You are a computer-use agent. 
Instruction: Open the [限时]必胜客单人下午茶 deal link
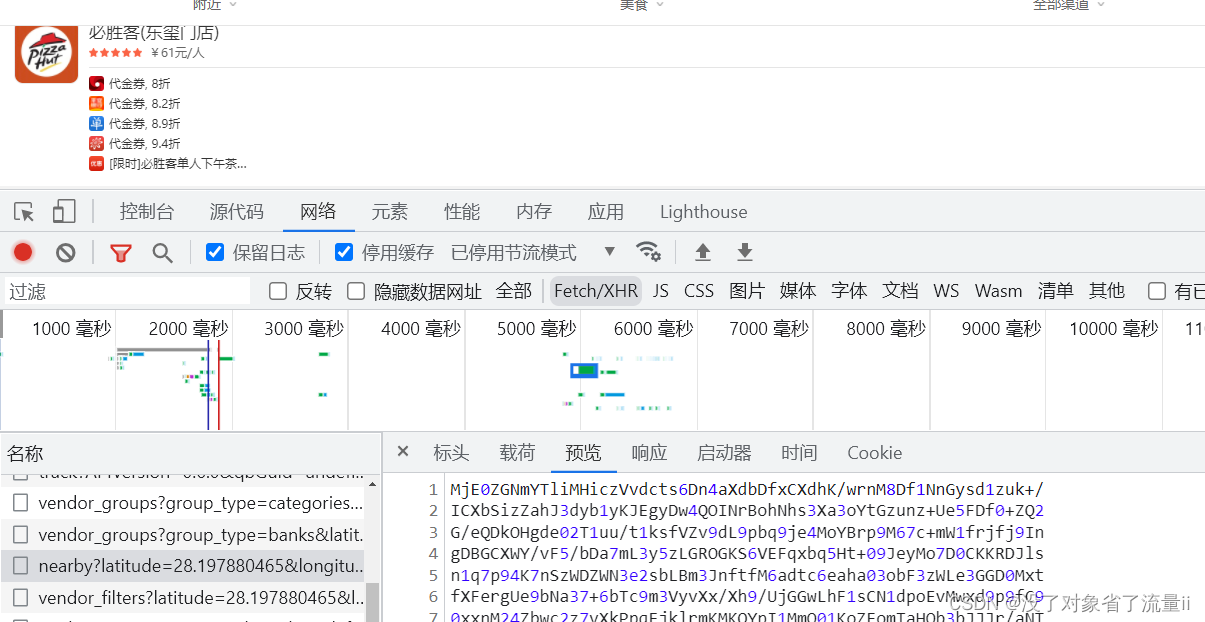(178, 164)
